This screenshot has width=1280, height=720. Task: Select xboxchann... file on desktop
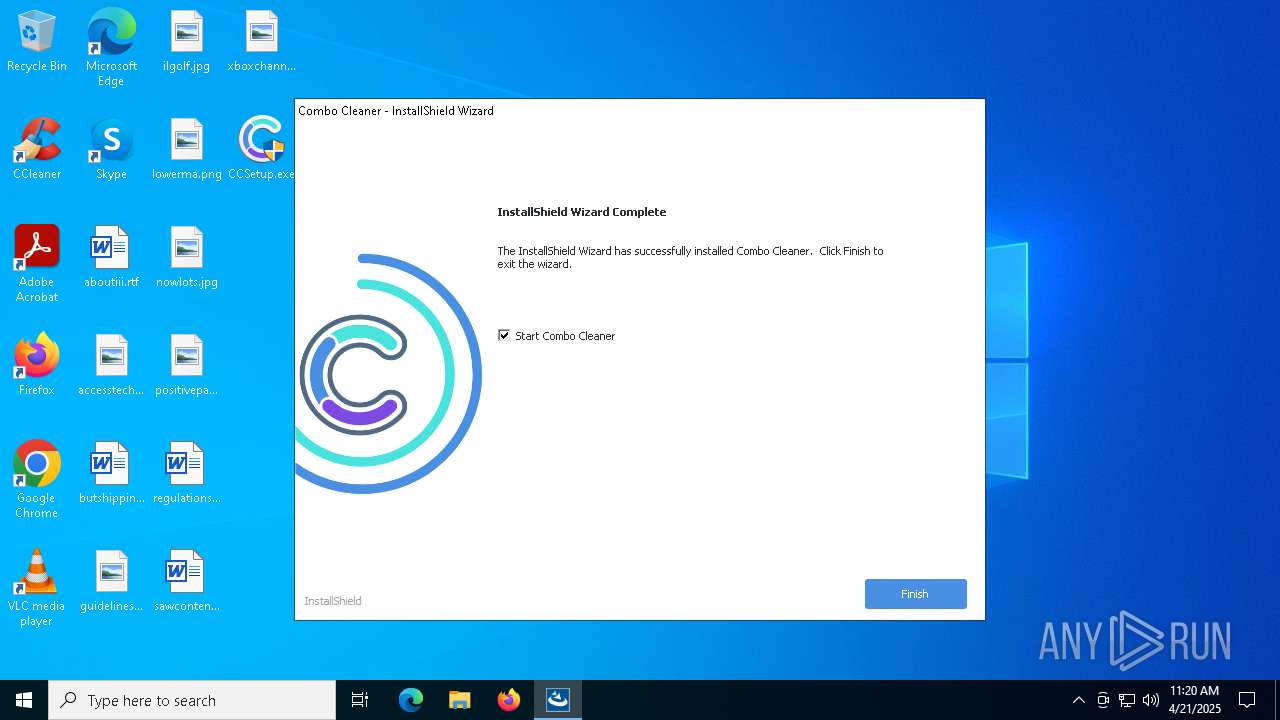(x=261, y=43)
